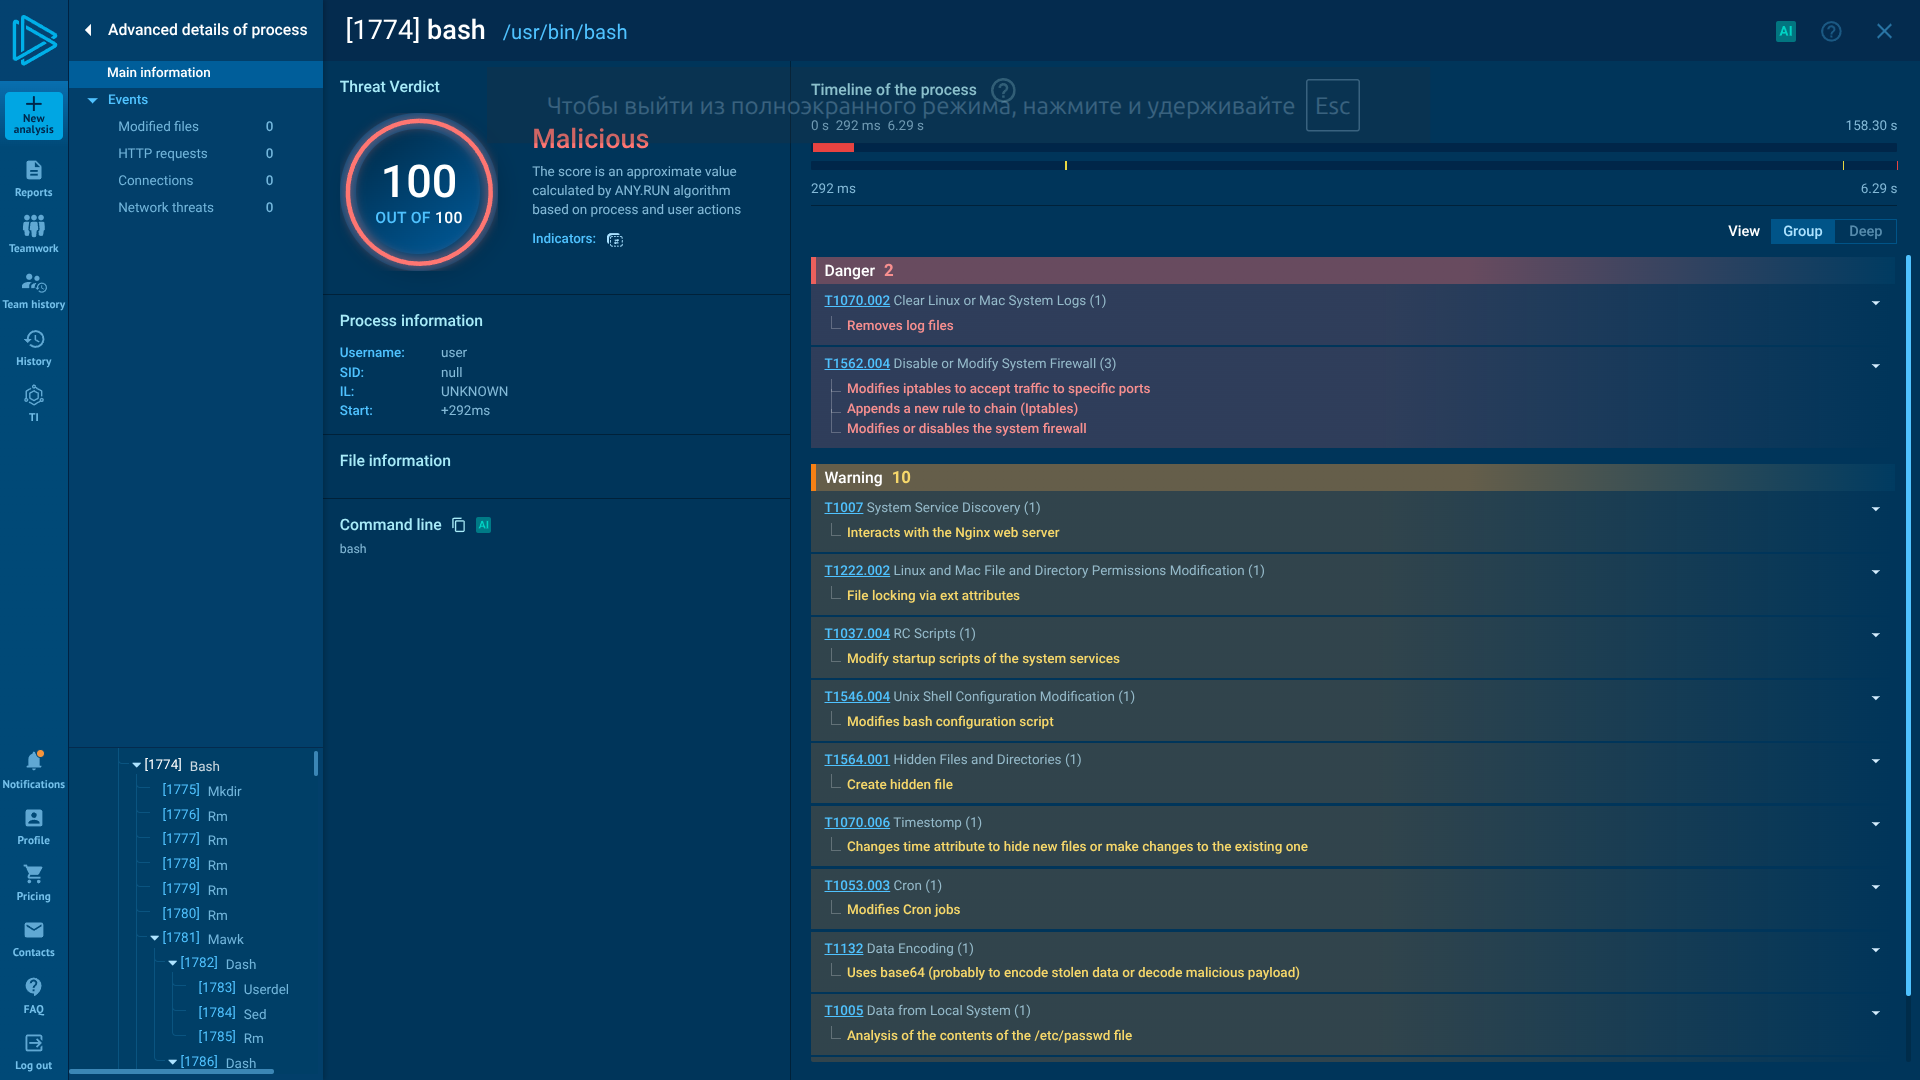Click 'Removes log files' indicator text
This screenshot has height=1080, width=1920.
899,326
